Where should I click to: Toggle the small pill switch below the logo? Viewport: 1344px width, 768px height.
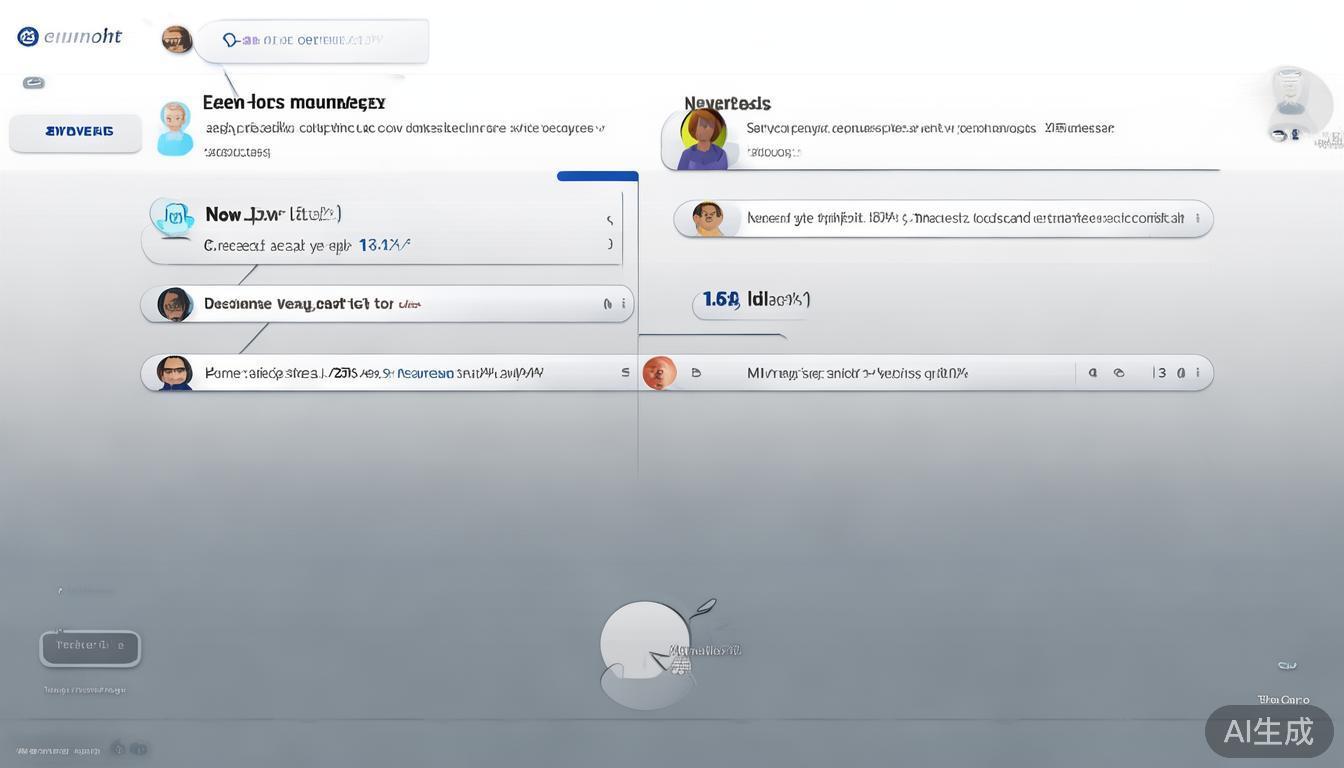point(34,83)
